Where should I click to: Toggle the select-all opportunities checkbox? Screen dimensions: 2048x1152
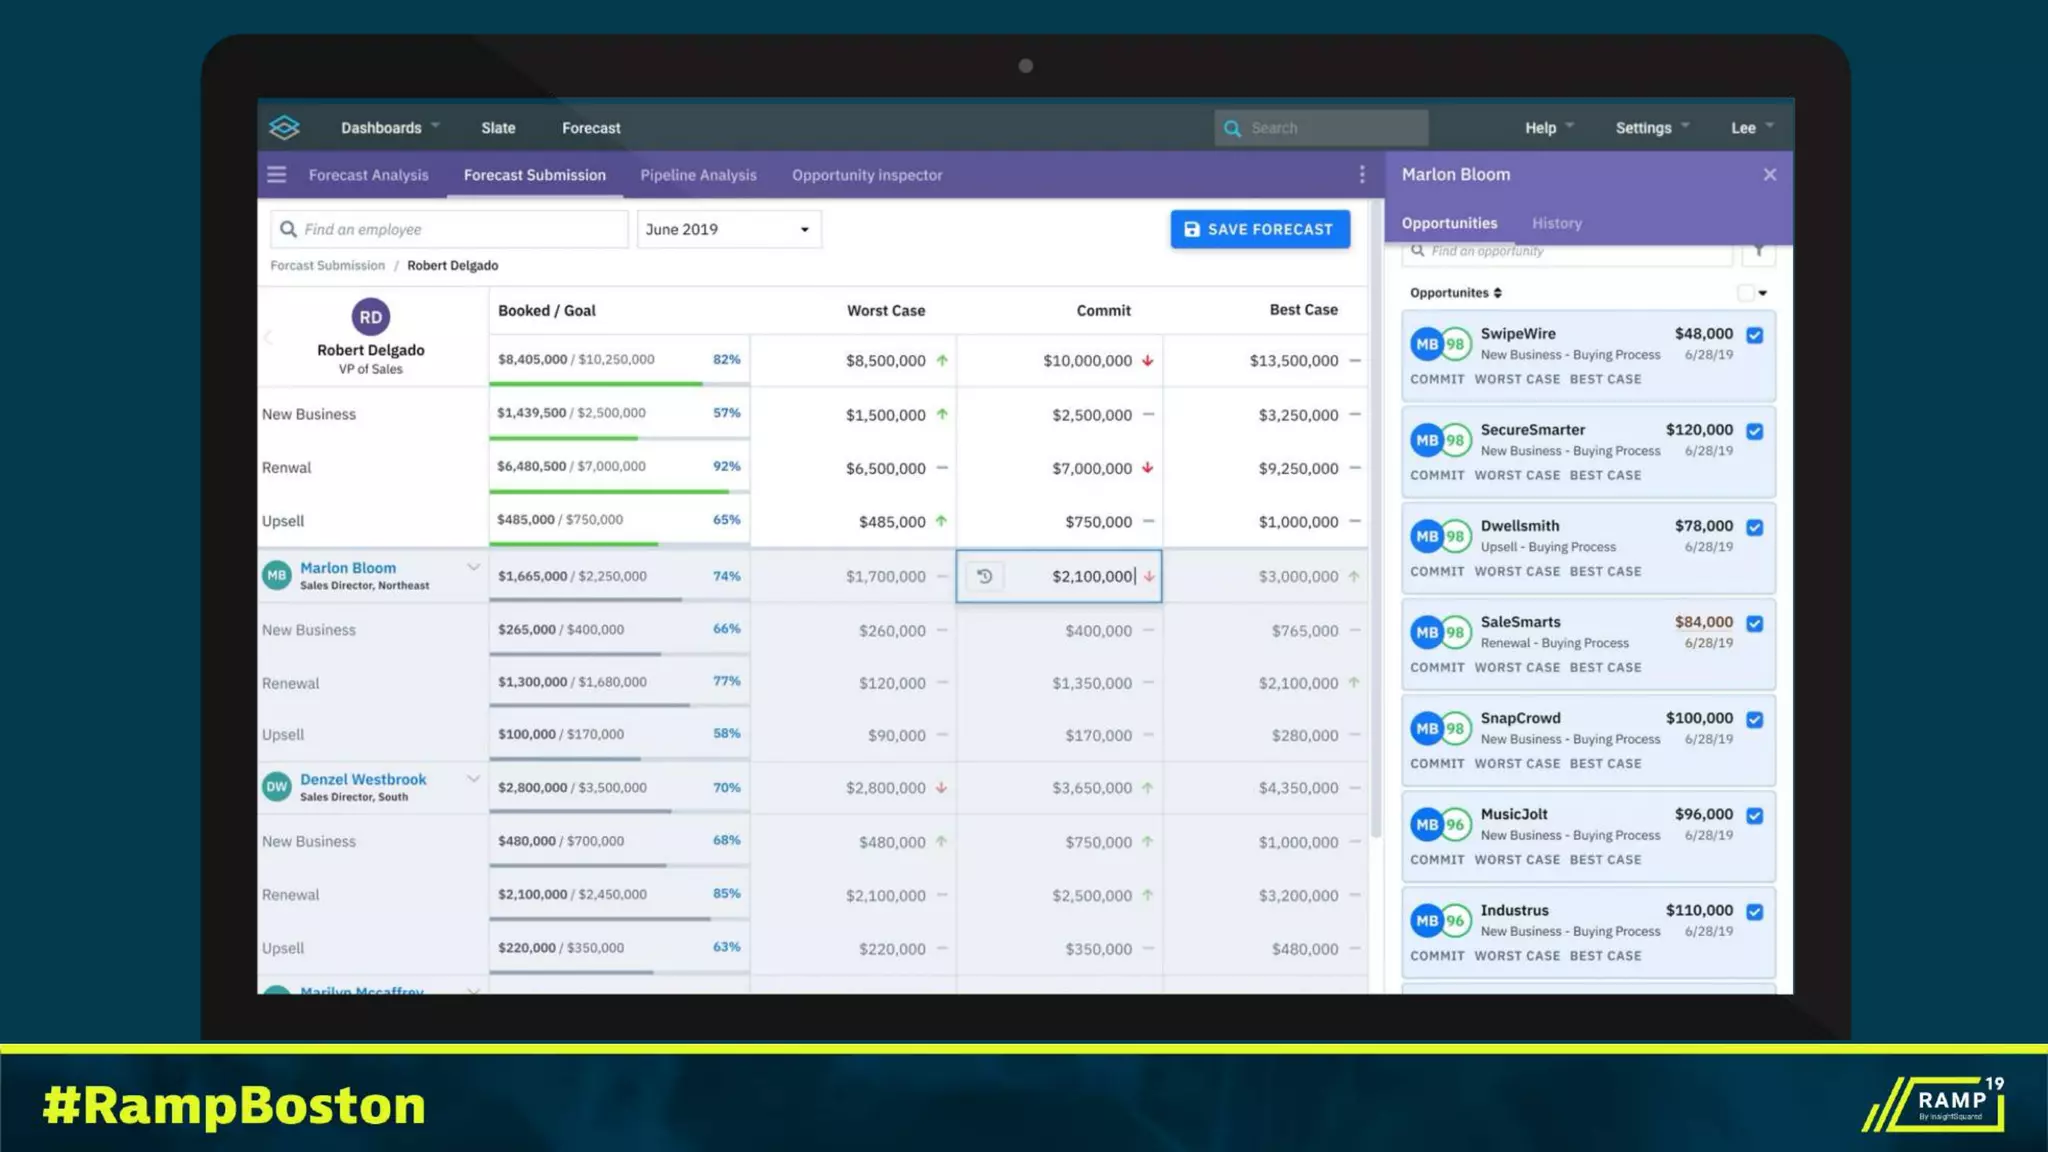coord(1745,293)
